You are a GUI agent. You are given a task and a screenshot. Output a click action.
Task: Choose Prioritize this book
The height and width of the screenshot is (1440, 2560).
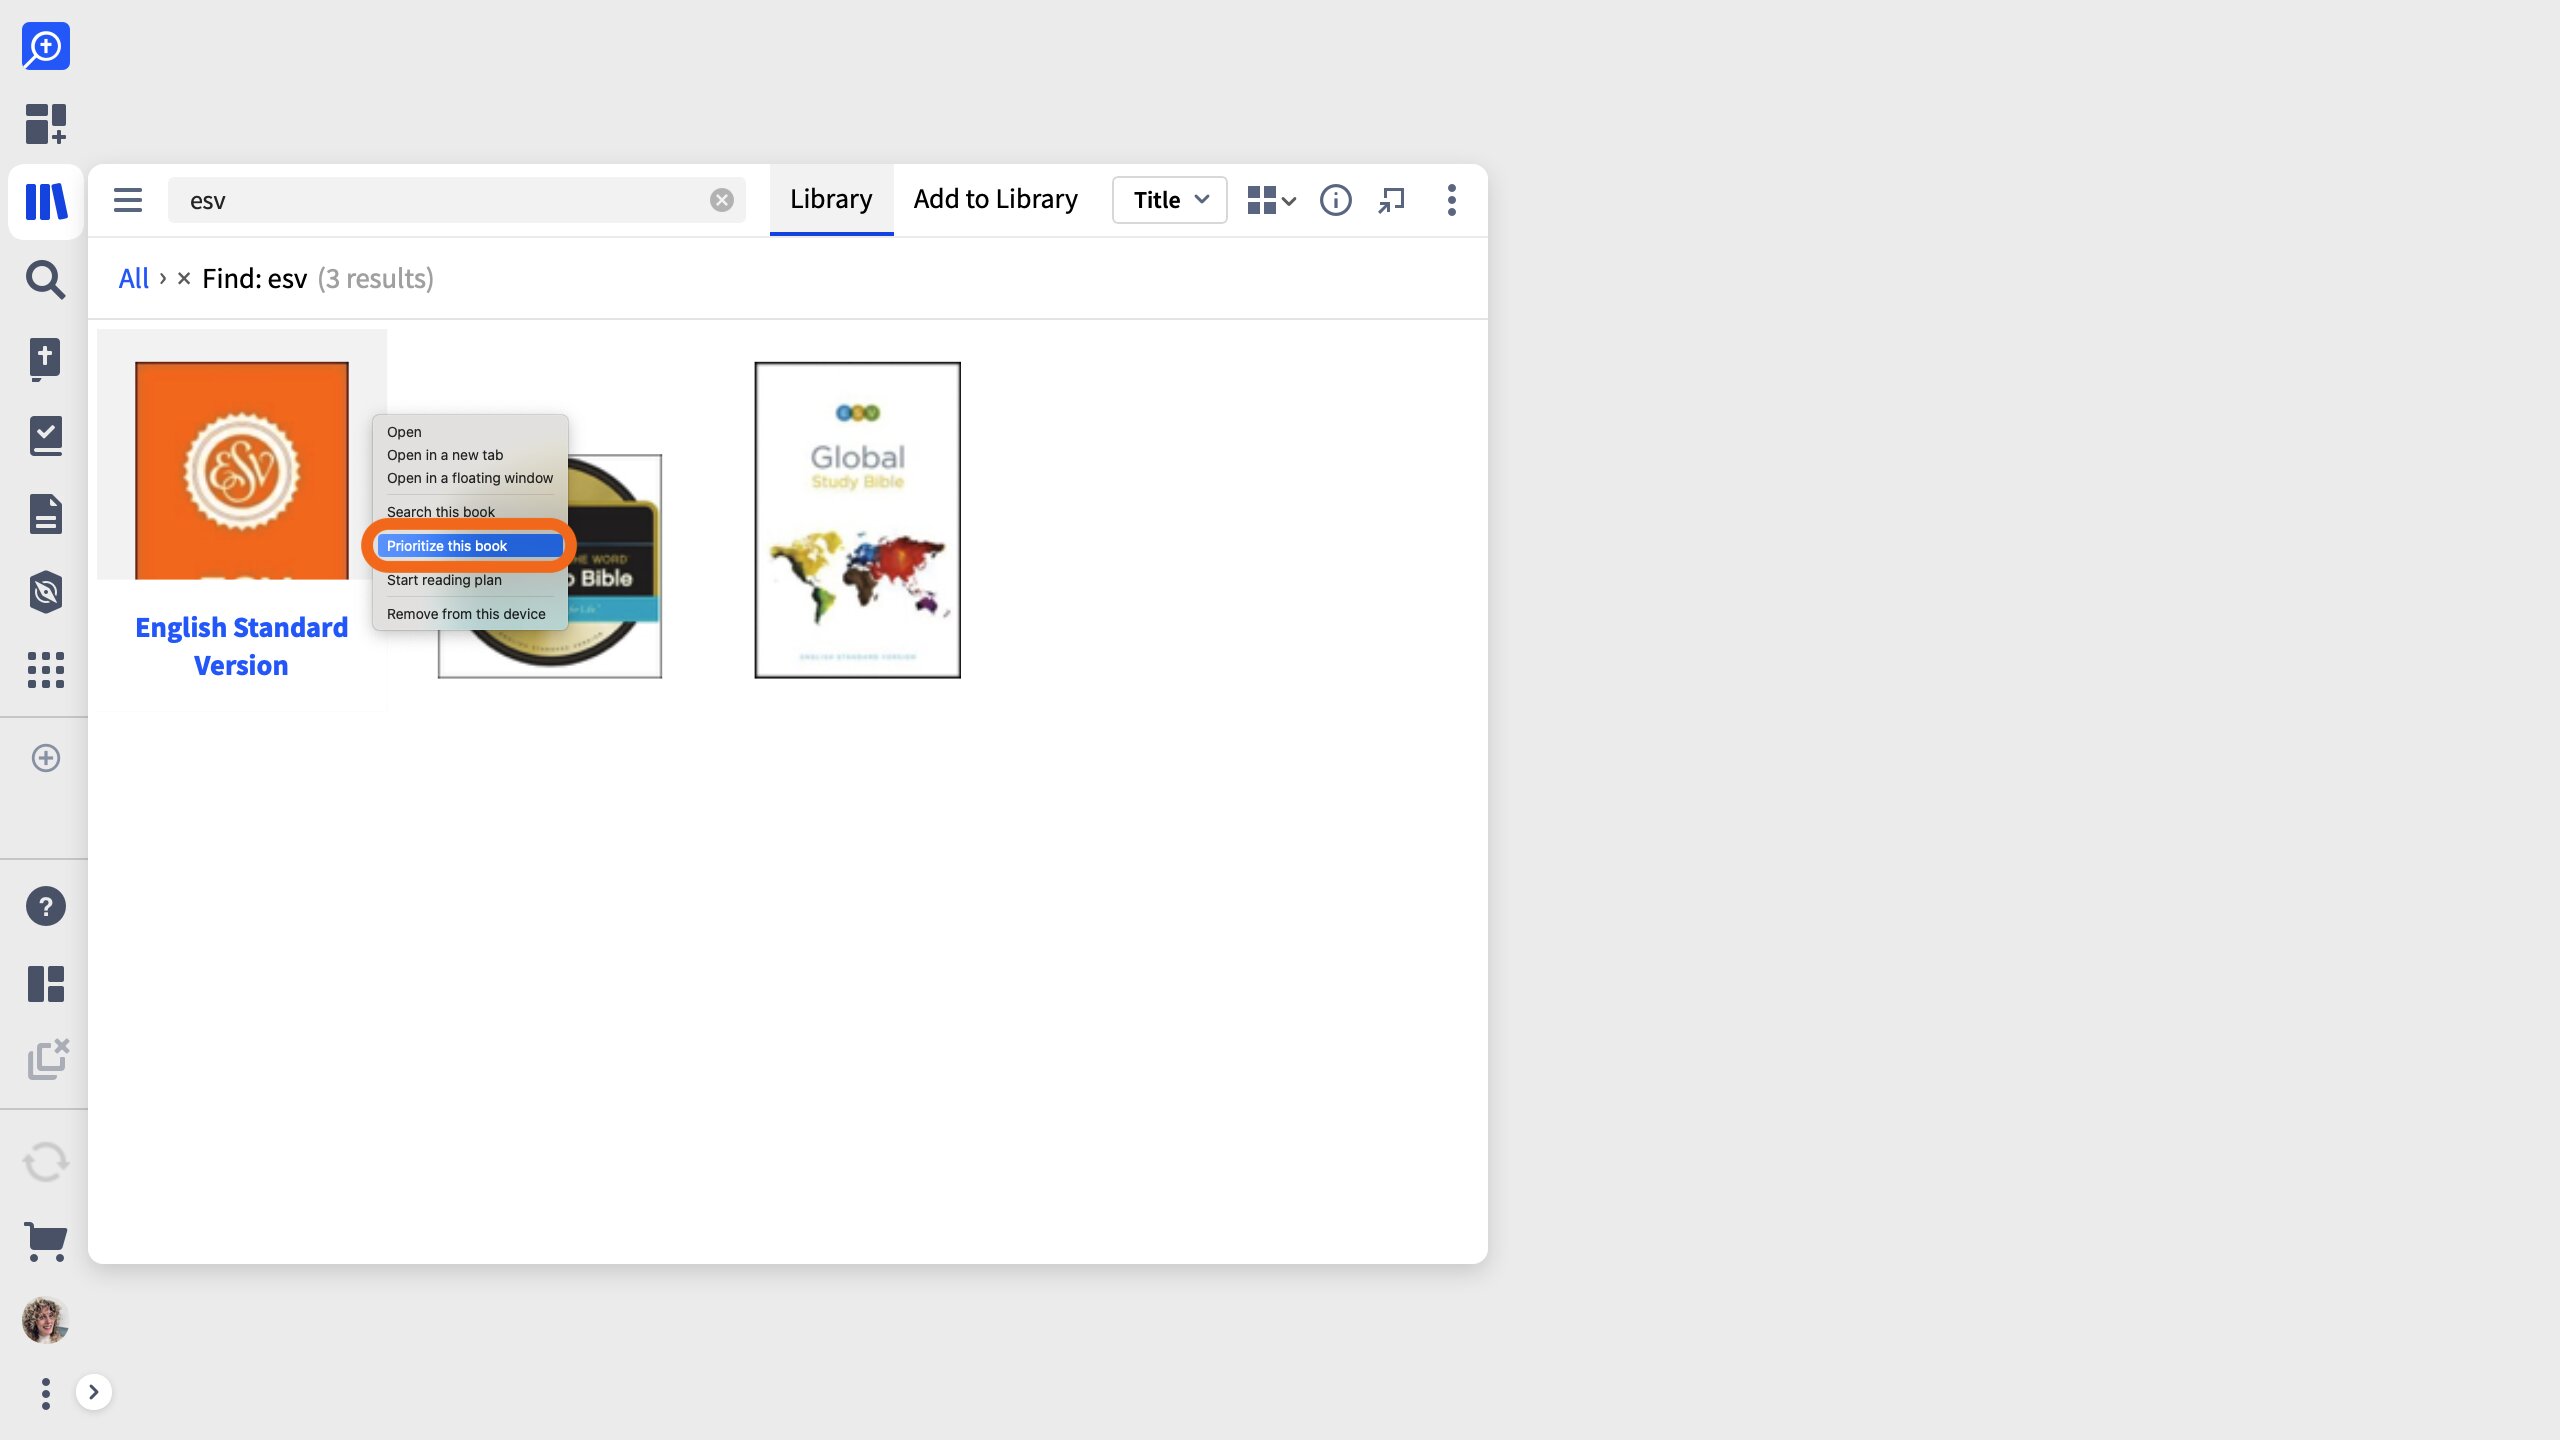tap(469, 546)
